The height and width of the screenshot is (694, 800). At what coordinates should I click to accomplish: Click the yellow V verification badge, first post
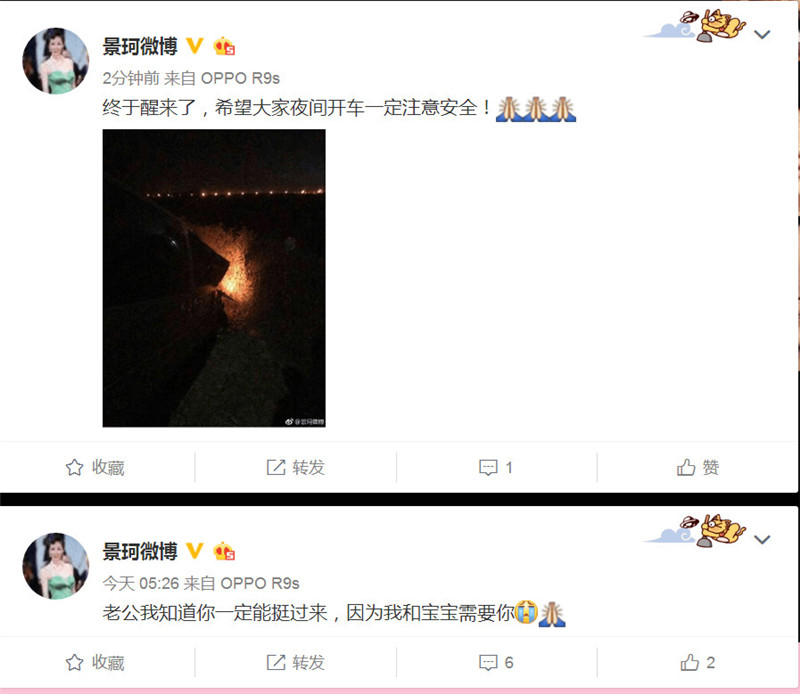tap(194, 46)
